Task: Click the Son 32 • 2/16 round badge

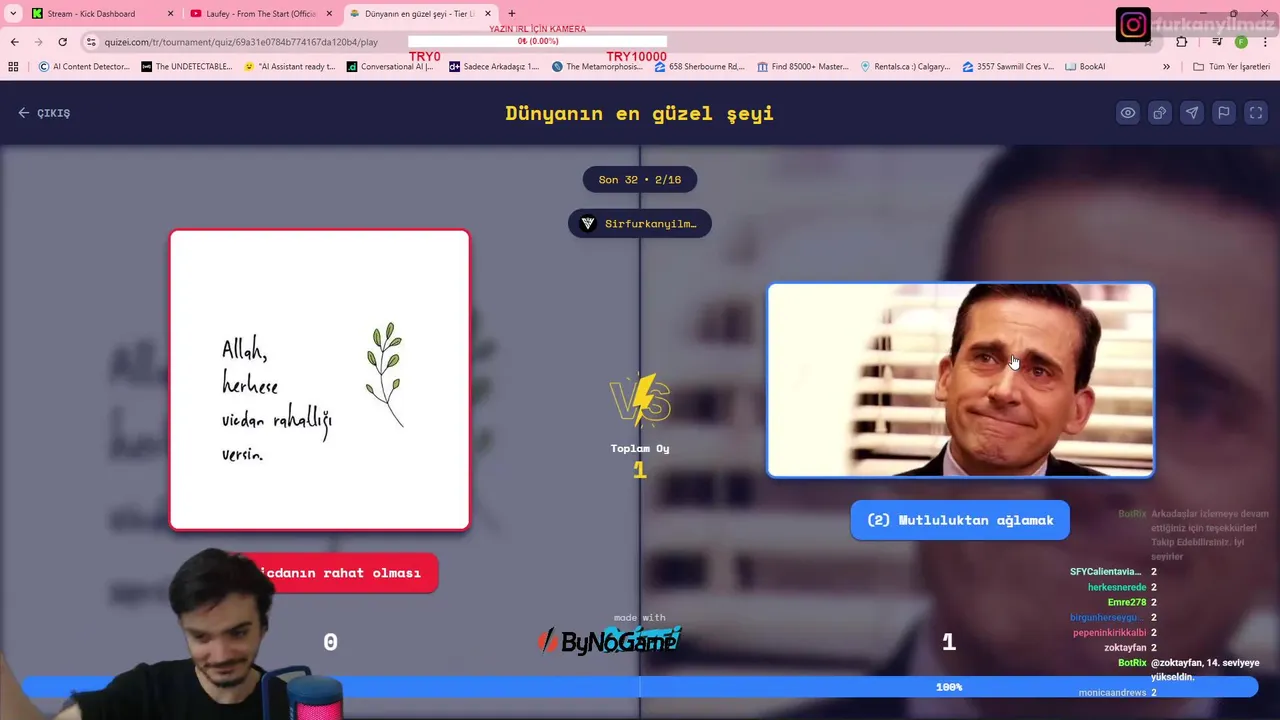Action: click(640, 180)
